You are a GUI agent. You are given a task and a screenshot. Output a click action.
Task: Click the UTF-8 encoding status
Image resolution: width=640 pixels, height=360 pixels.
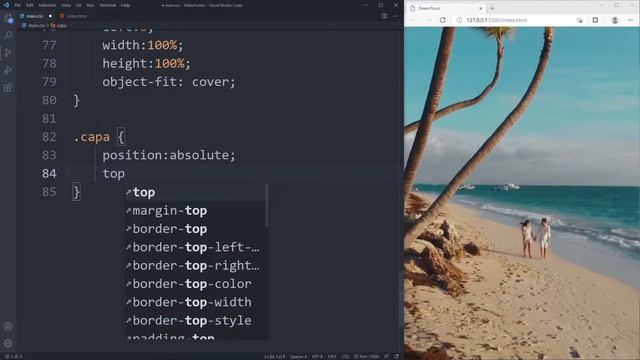pyautogui.click(x=317, y=356)
